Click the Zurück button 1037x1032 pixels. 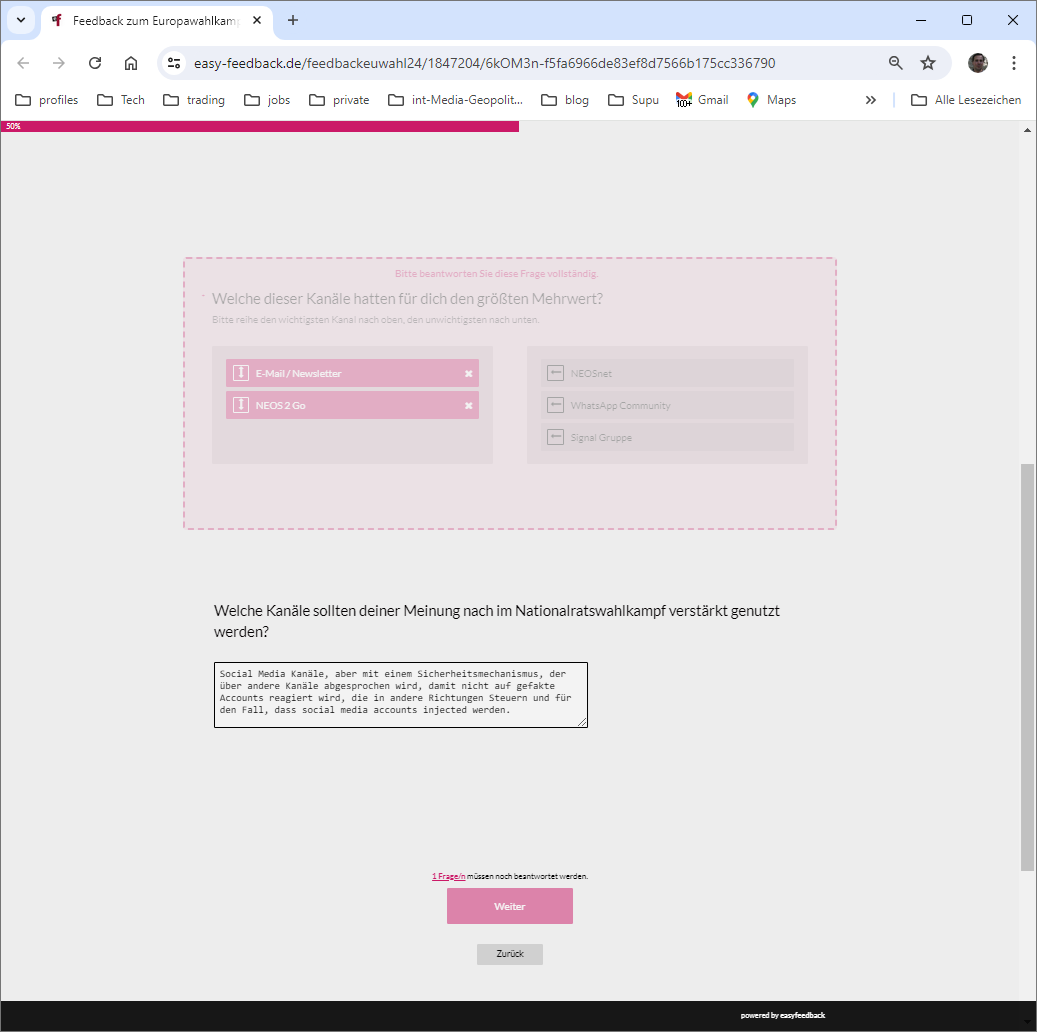[509, 954]
